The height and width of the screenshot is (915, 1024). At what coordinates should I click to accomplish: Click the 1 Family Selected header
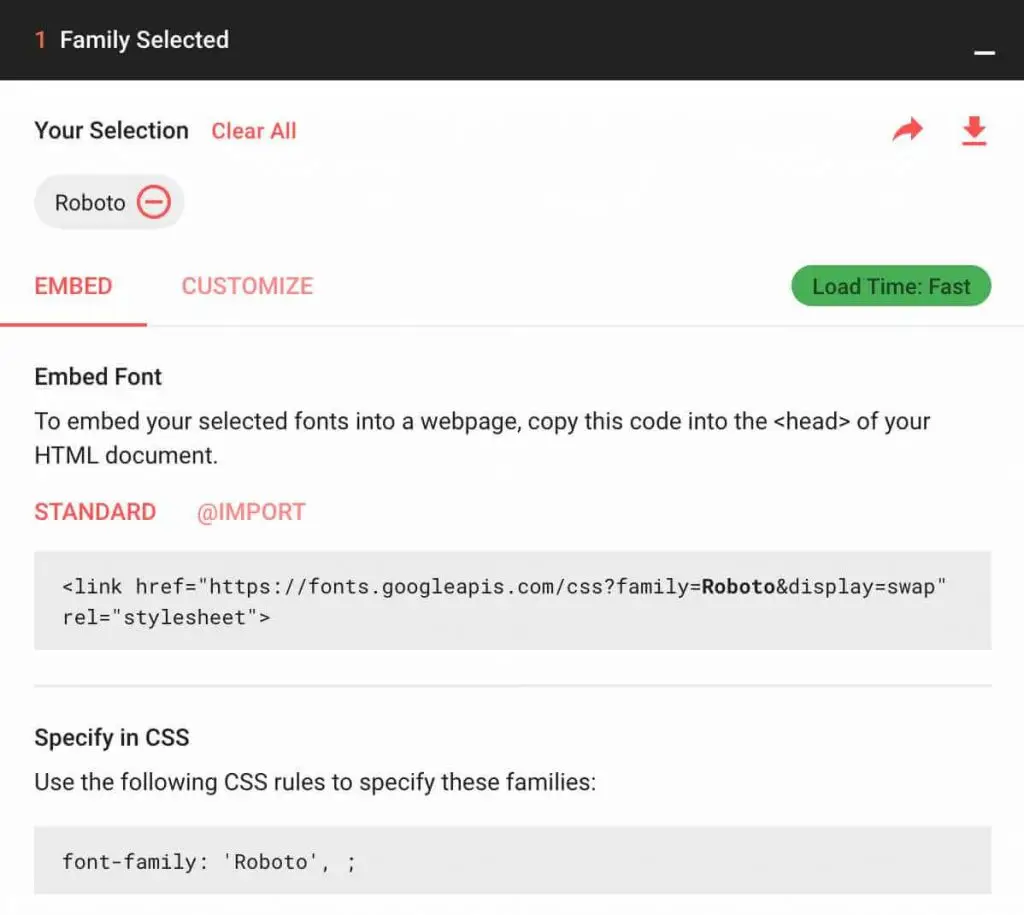coord(143,40)
